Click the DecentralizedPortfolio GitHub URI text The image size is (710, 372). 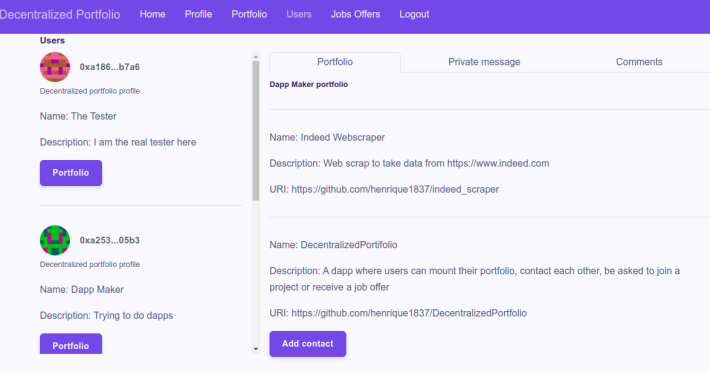(409, 313)
